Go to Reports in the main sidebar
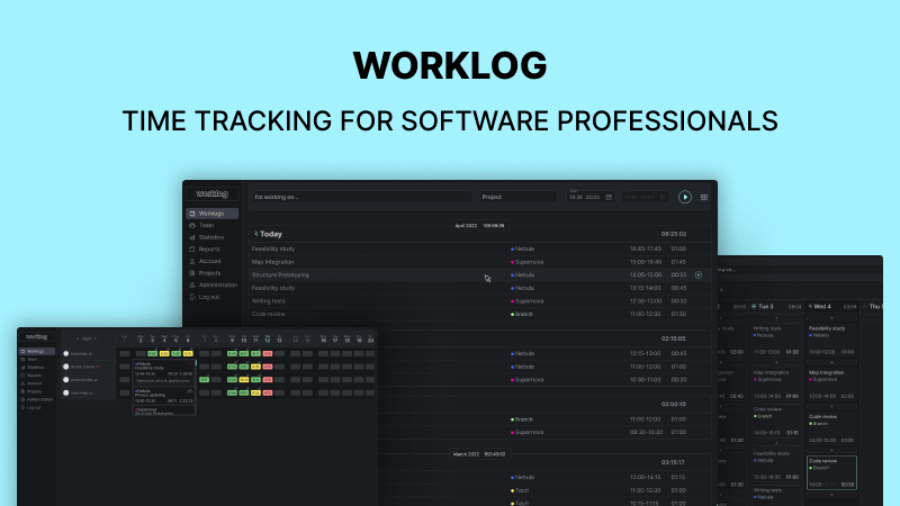Image resolution: width=900 pixels, height=506 pixels. point(209,249)
